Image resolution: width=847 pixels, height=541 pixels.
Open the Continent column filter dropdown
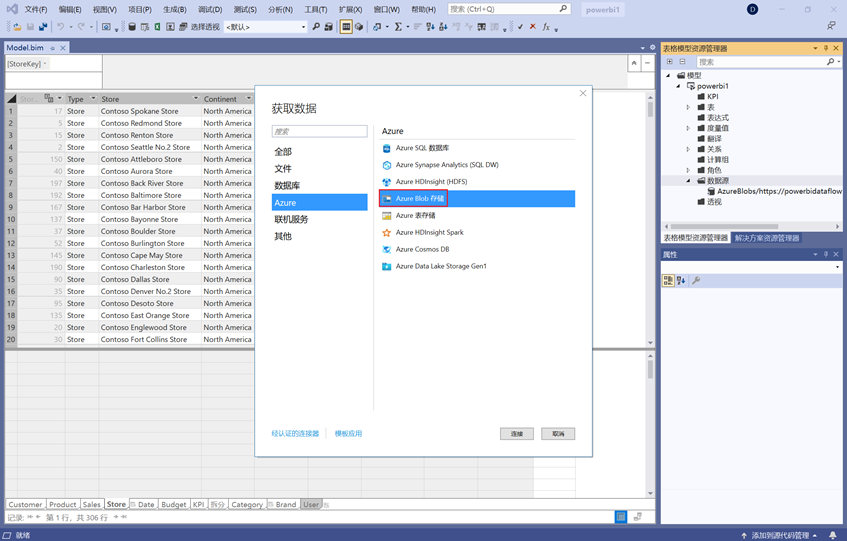pyautogui.click(x=248, y=98)
